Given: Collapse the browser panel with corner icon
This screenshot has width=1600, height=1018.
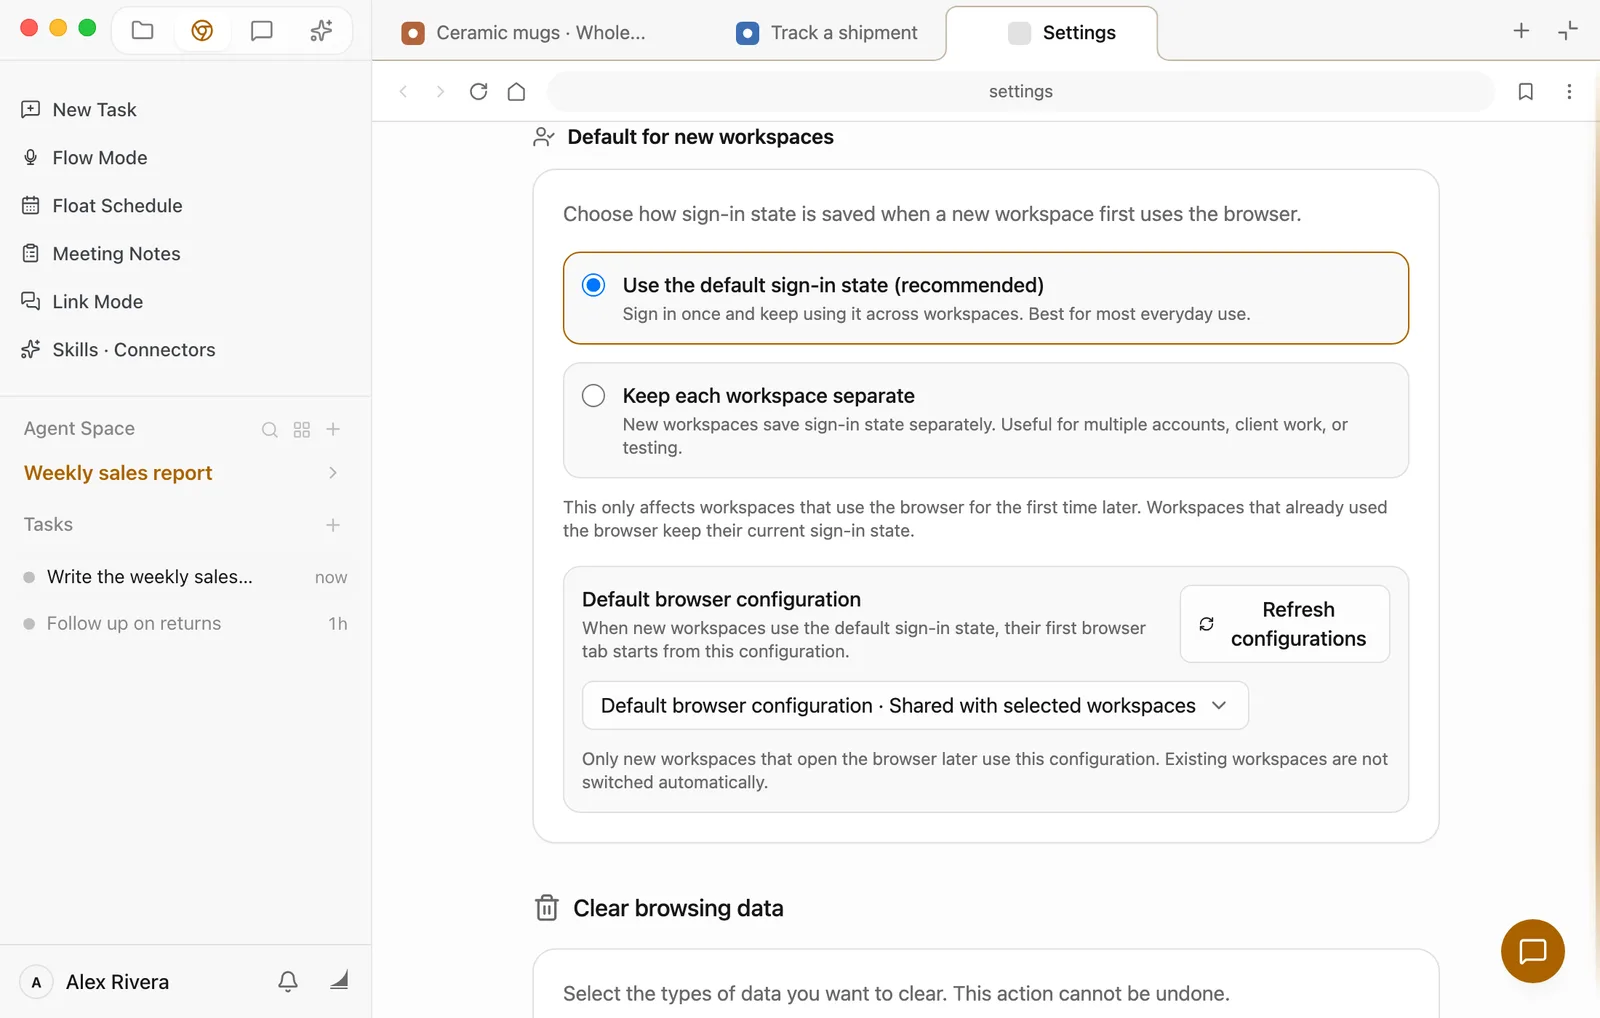Looking at the screenshot, I should point(1568,31).
